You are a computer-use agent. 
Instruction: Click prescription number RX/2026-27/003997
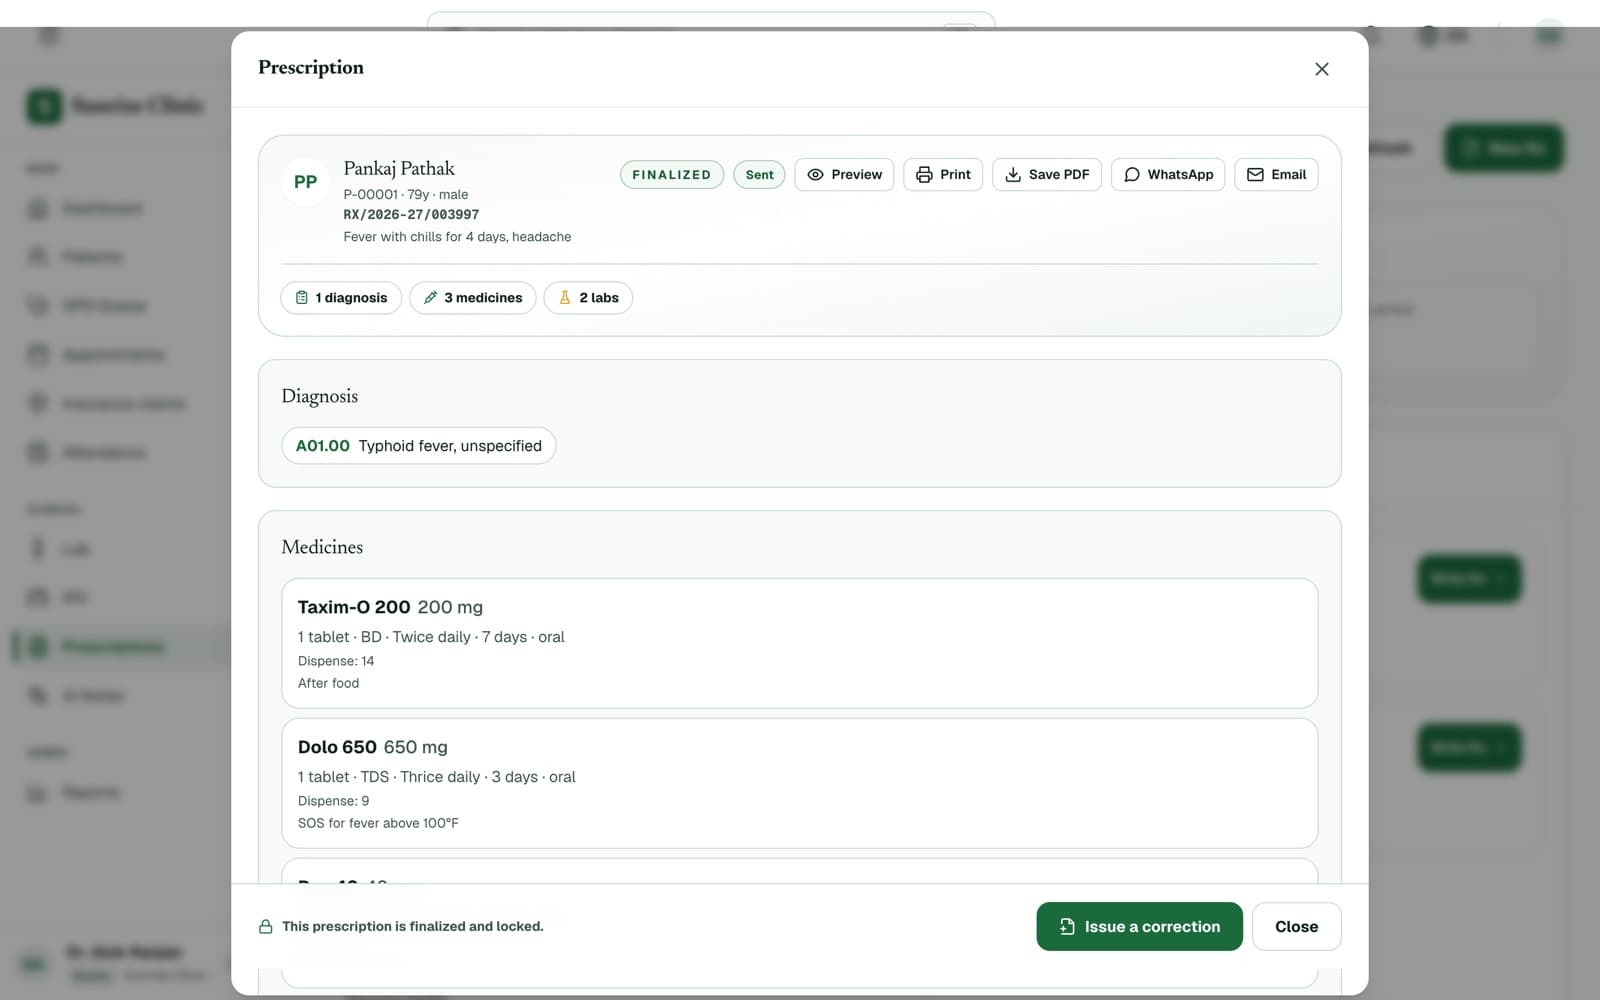(x=411, y=215)
